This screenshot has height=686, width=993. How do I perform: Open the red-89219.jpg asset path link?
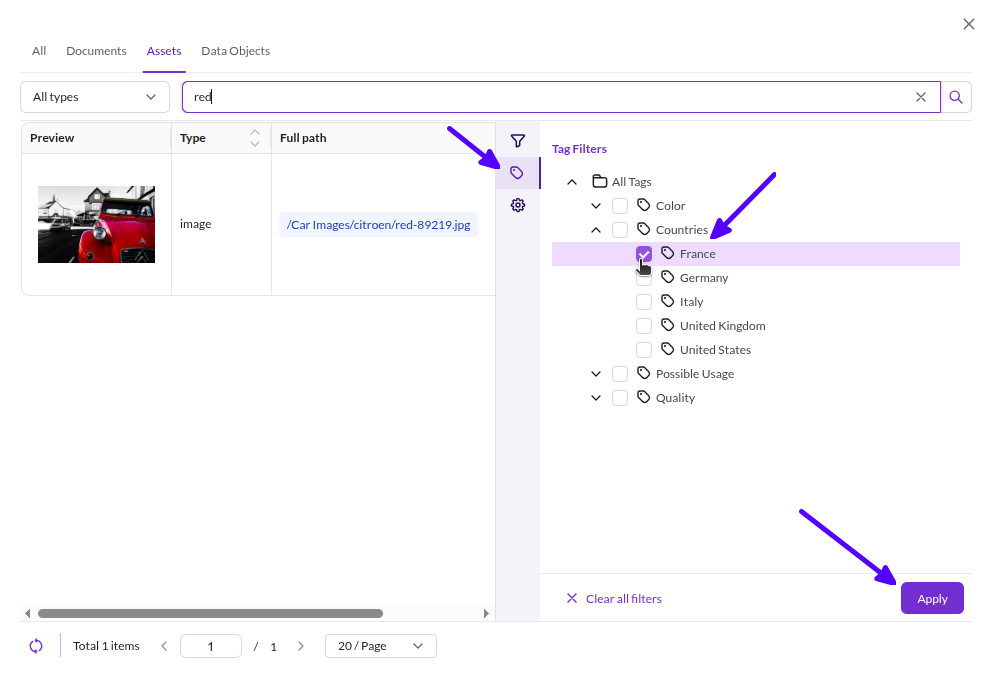[x=379, y=225]
